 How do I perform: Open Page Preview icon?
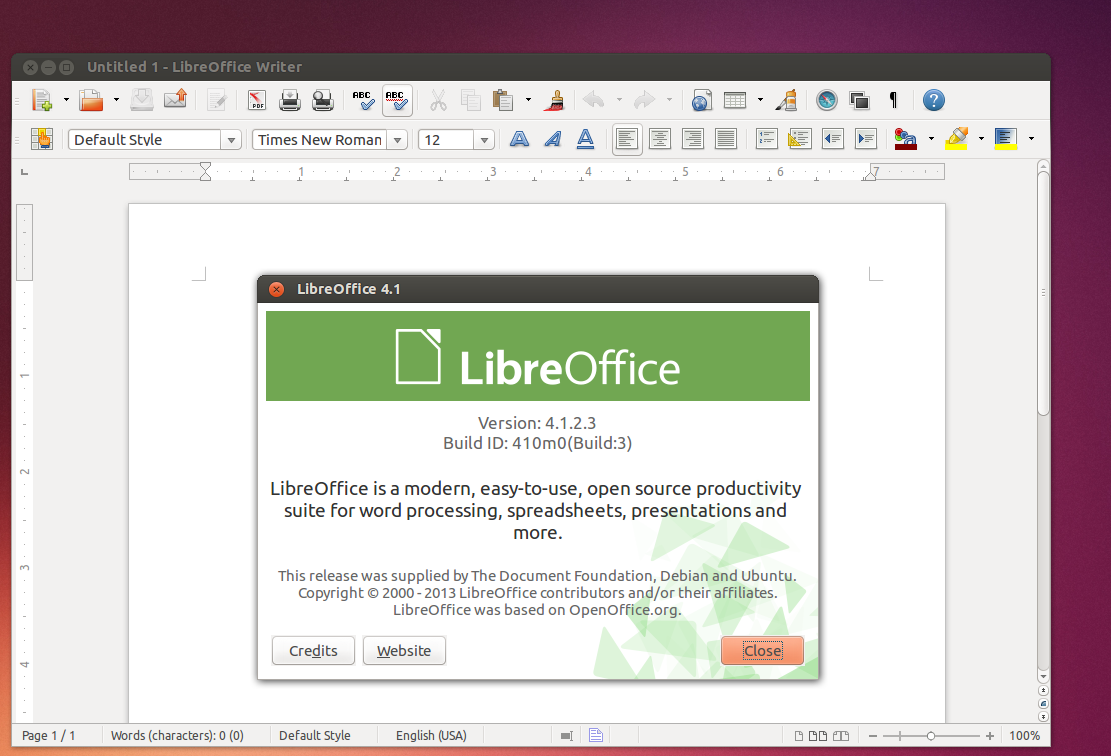click(322, 100)
